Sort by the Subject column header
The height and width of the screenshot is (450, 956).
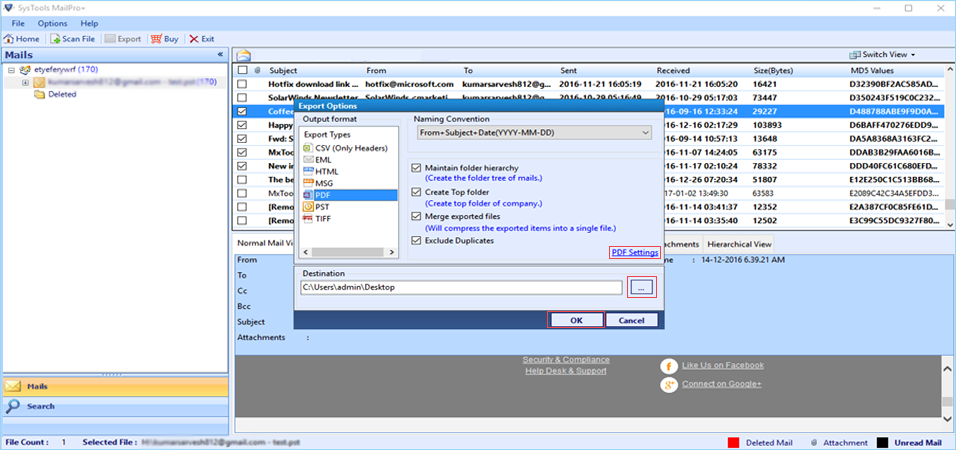(x=284, y=71)
